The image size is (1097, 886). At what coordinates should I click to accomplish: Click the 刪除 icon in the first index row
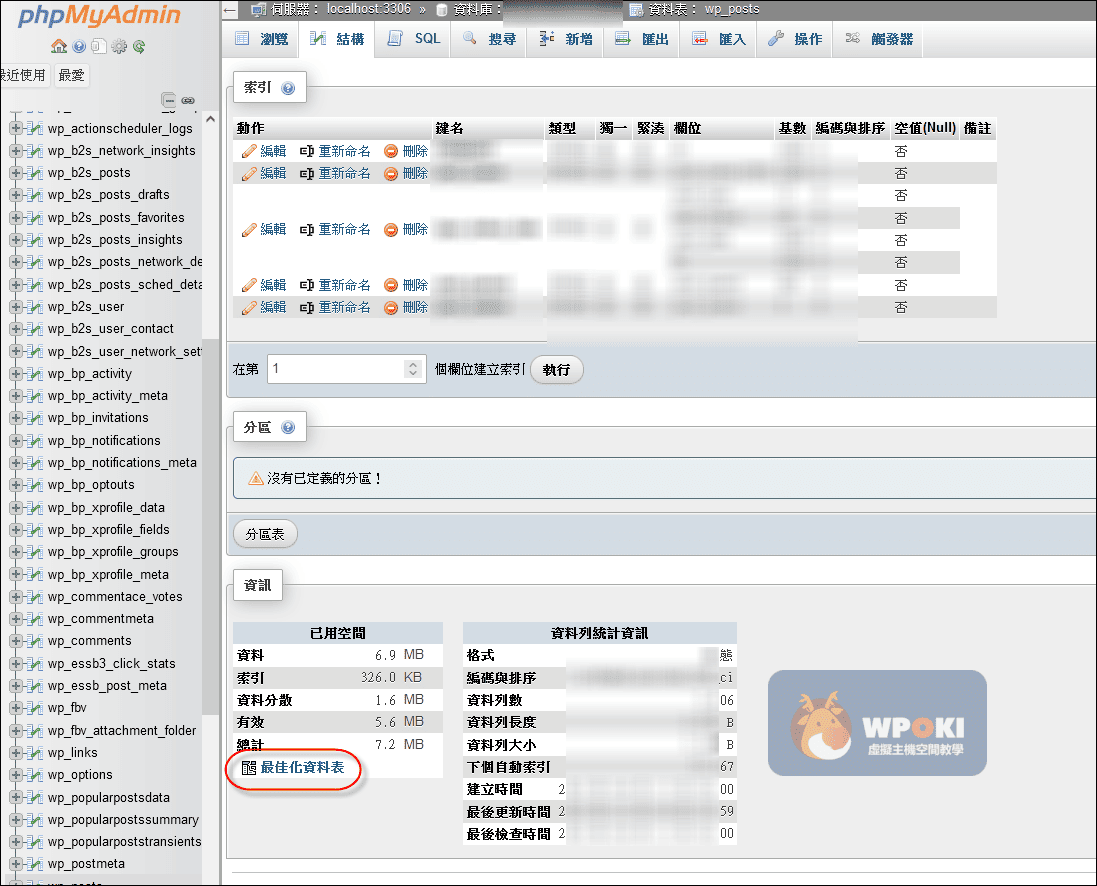[x=391, y=151]
